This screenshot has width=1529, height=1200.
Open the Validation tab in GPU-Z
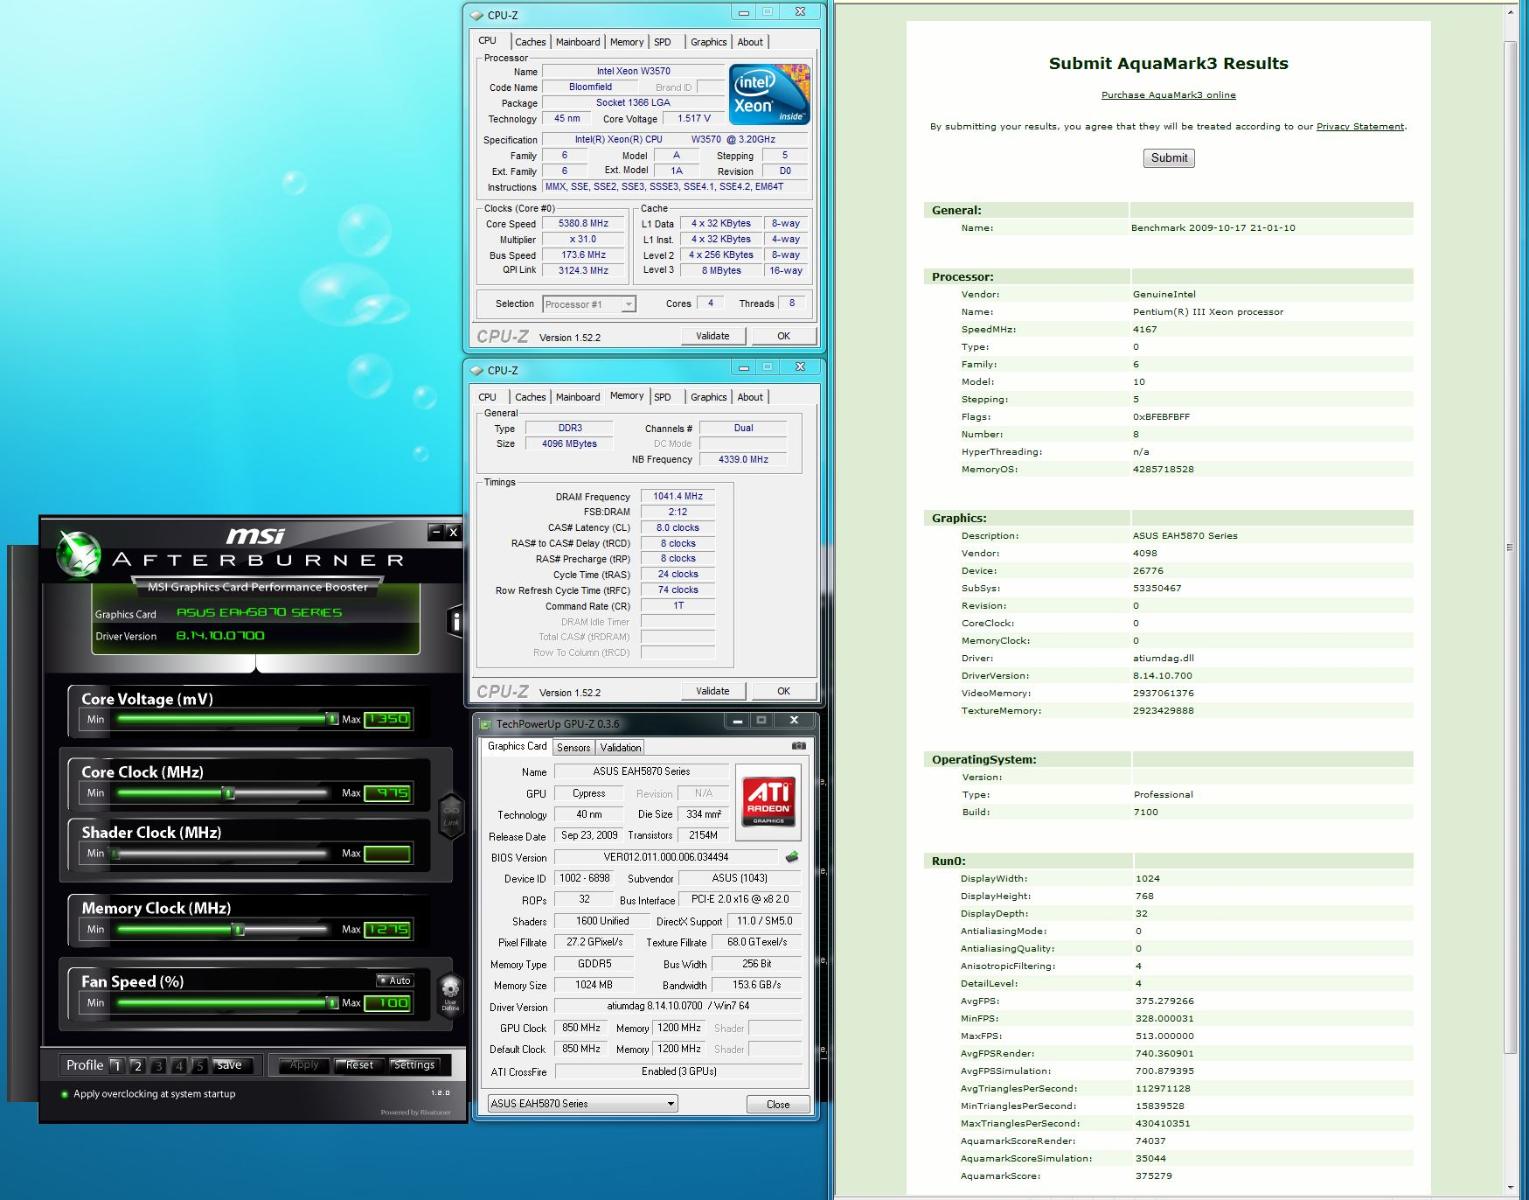620,747
